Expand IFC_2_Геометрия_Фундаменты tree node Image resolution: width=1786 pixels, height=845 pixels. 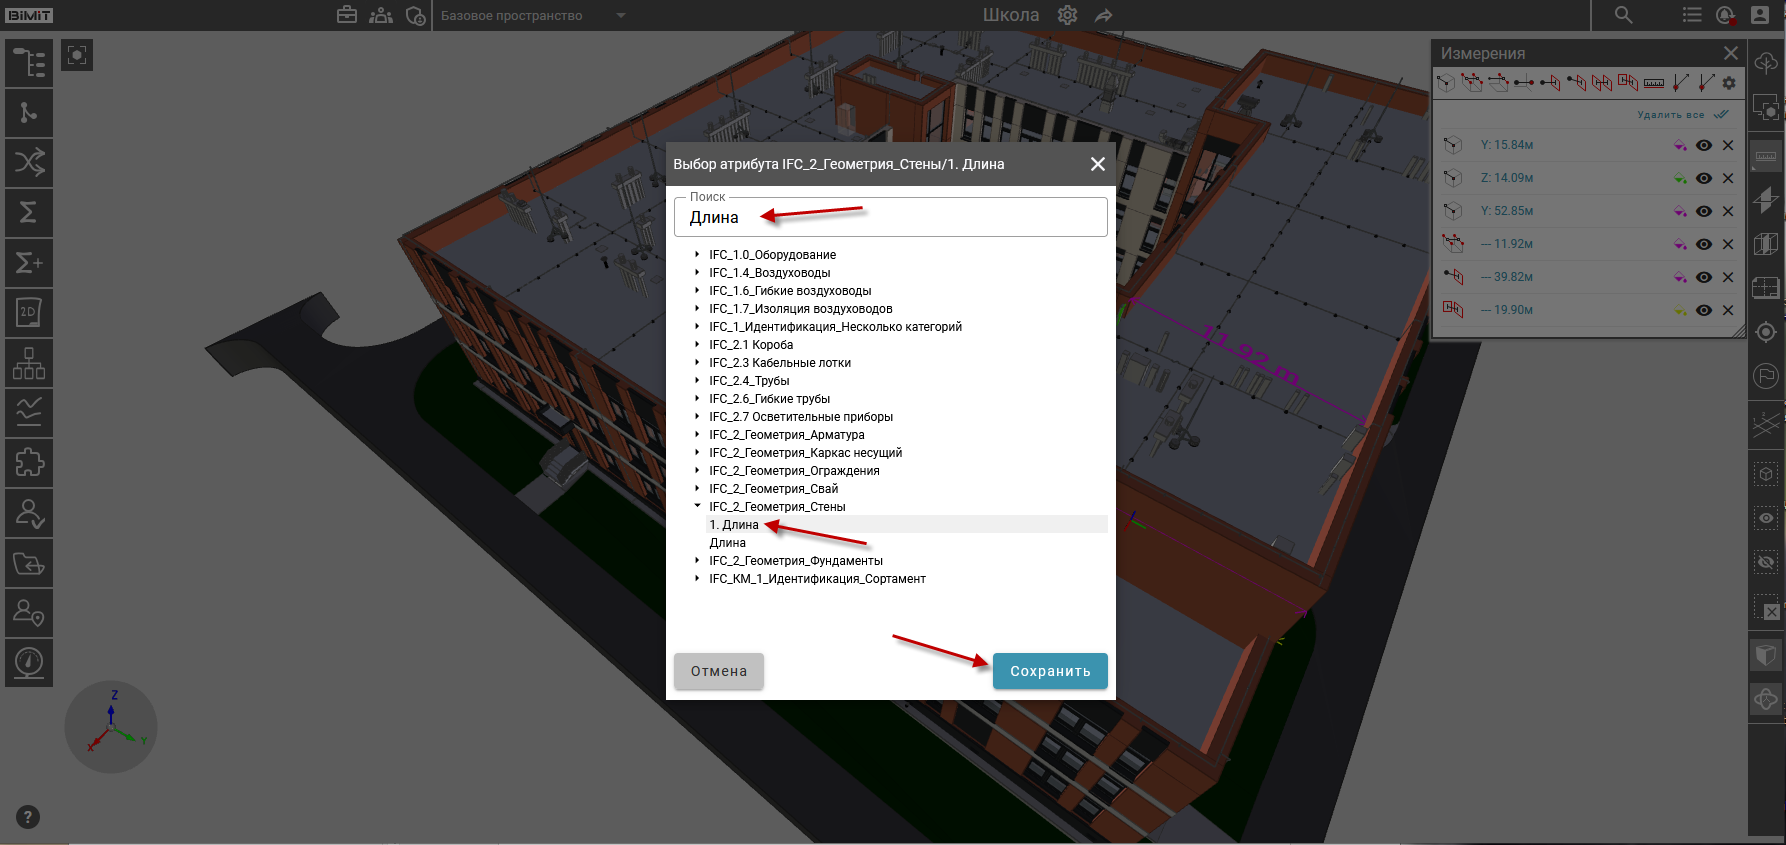(697, 561)
